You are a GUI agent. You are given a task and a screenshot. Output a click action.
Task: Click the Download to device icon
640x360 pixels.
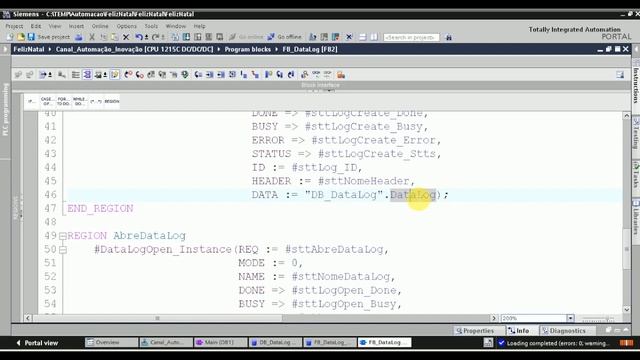coord(186,37)
